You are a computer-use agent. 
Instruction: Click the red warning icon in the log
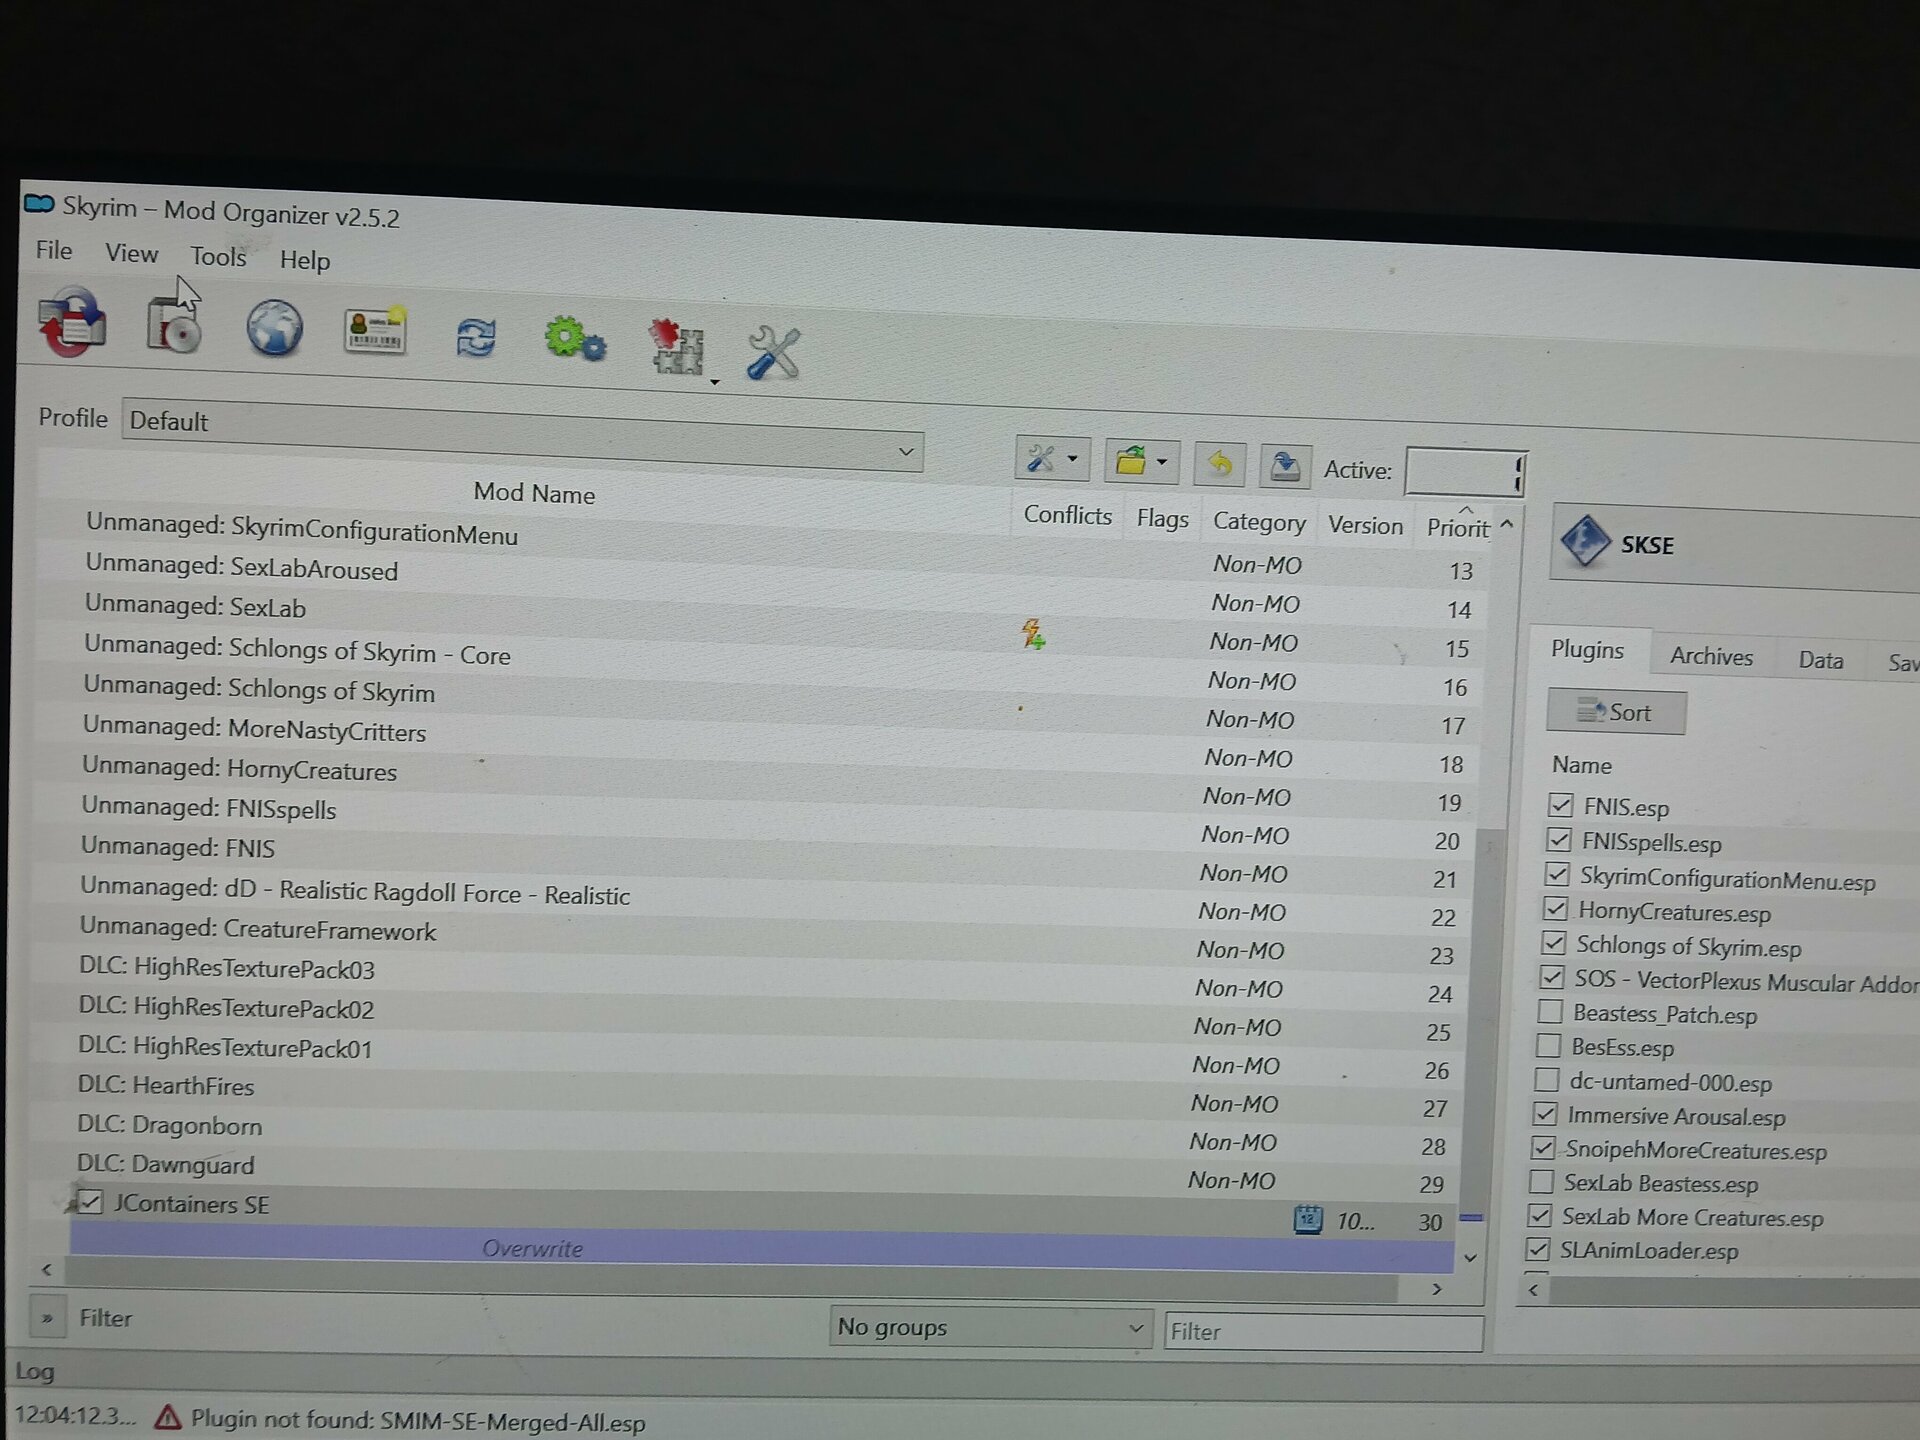tap(167, 1417)
